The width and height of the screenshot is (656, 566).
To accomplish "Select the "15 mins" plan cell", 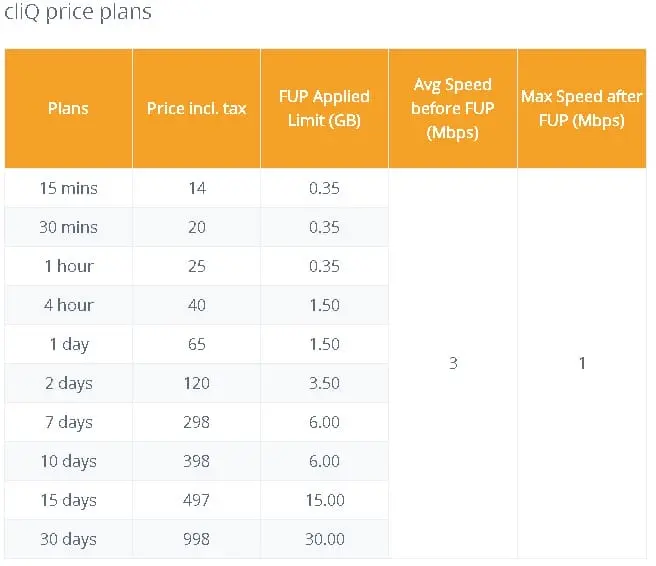I will pos(68,188).
